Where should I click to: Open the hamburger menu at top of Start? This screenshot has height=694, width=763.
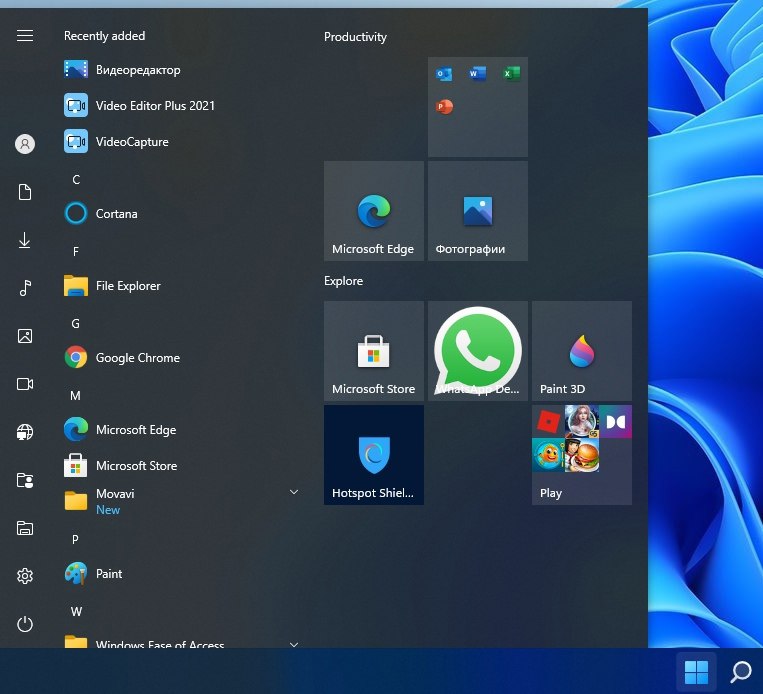25,36
